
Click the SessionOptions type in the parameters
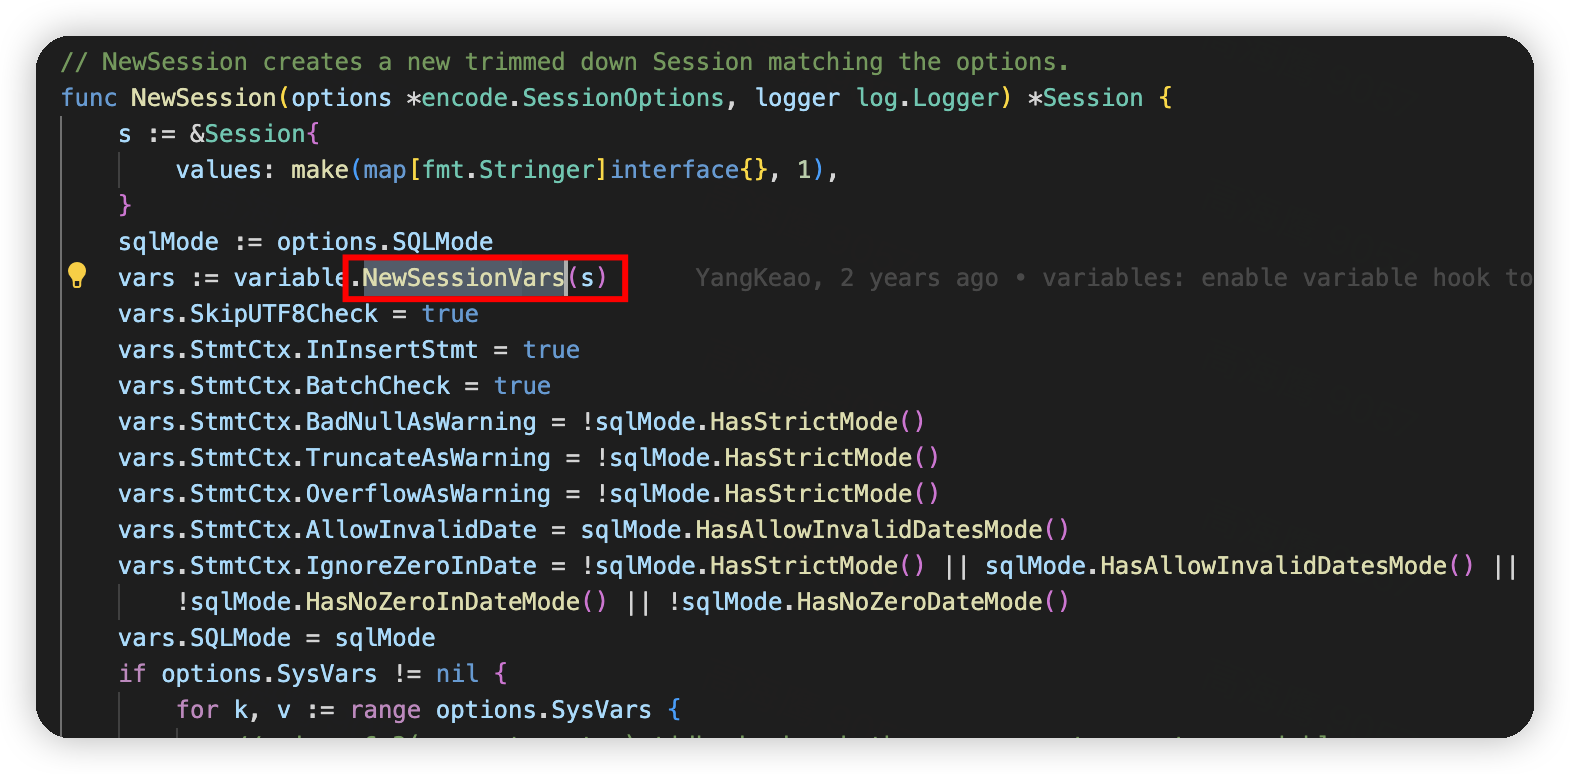pos(623,98)
